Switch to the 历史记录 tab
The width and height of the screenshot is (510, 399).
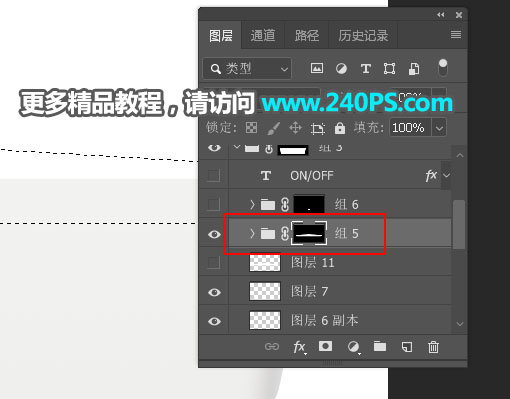363,35
